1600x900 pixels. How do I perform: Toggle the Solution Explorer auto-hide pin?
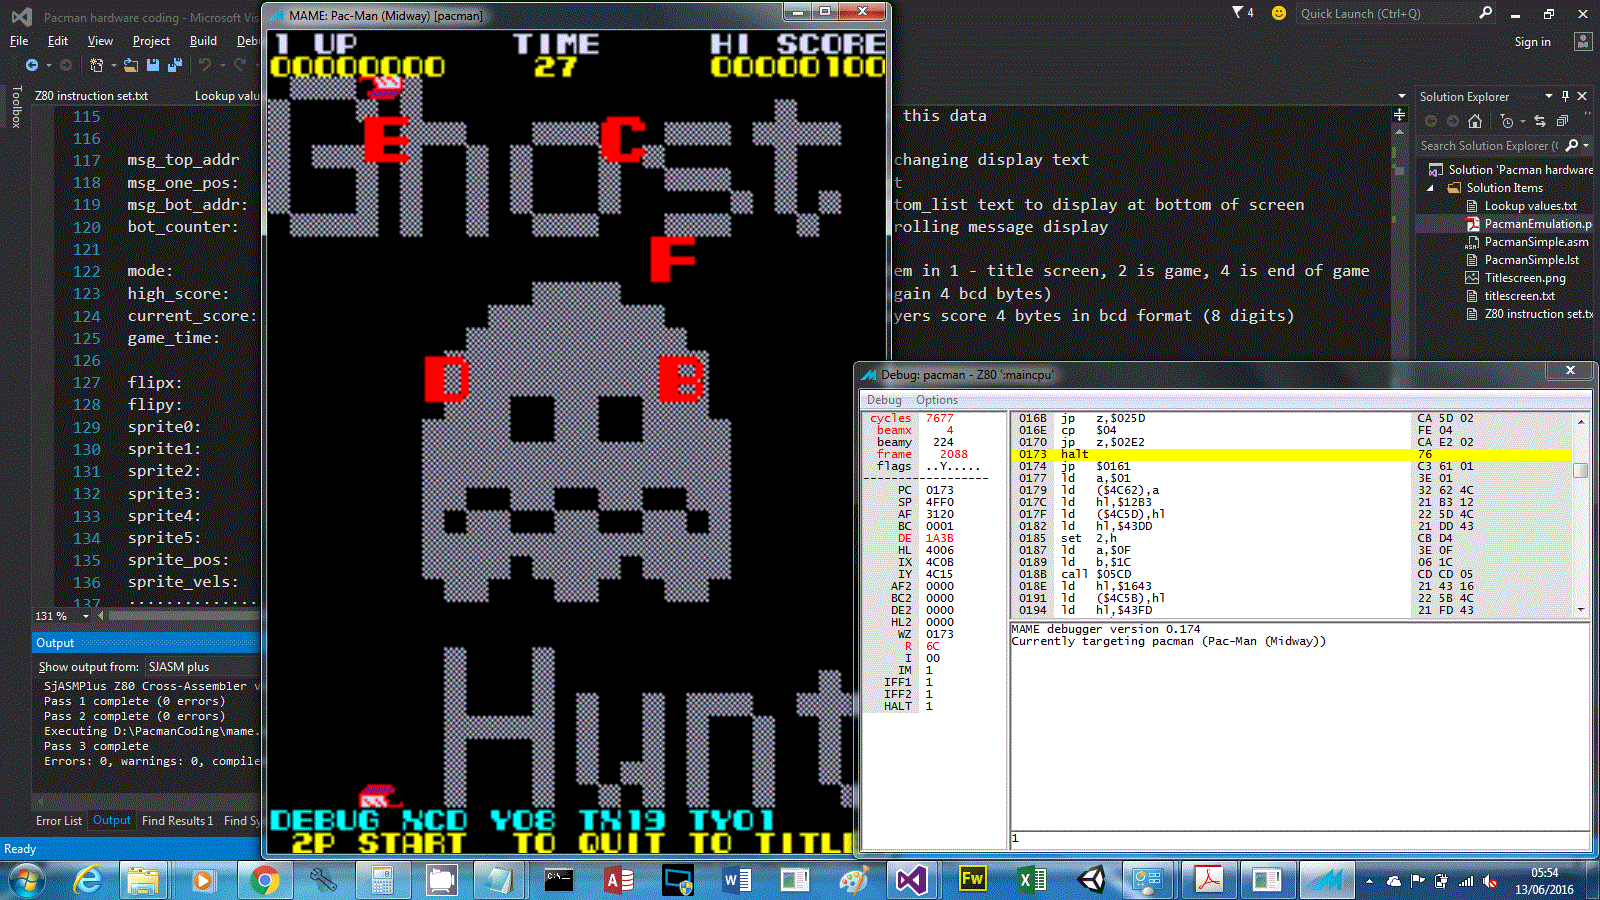1565,96
